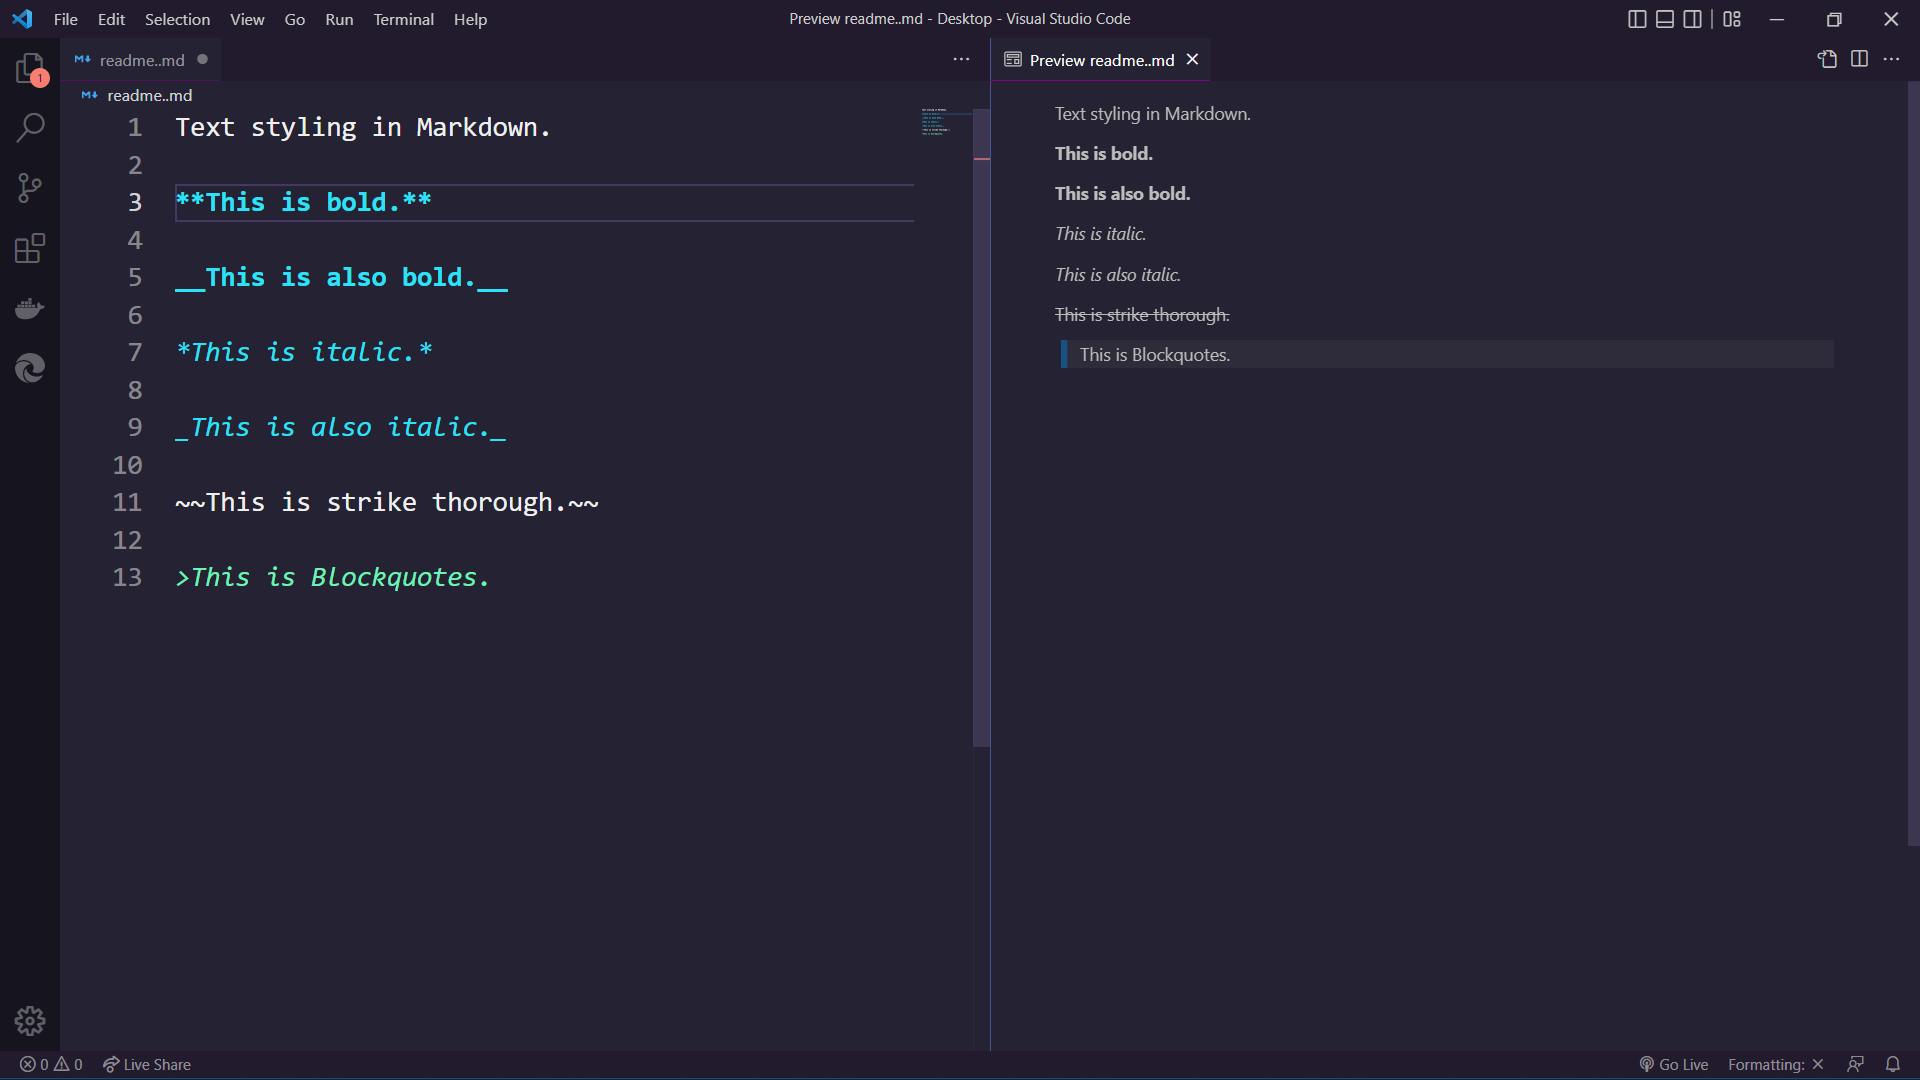Open the Docker view in activity bar
Screen dimensions: 1920x1080
click(x=30, y=308)
